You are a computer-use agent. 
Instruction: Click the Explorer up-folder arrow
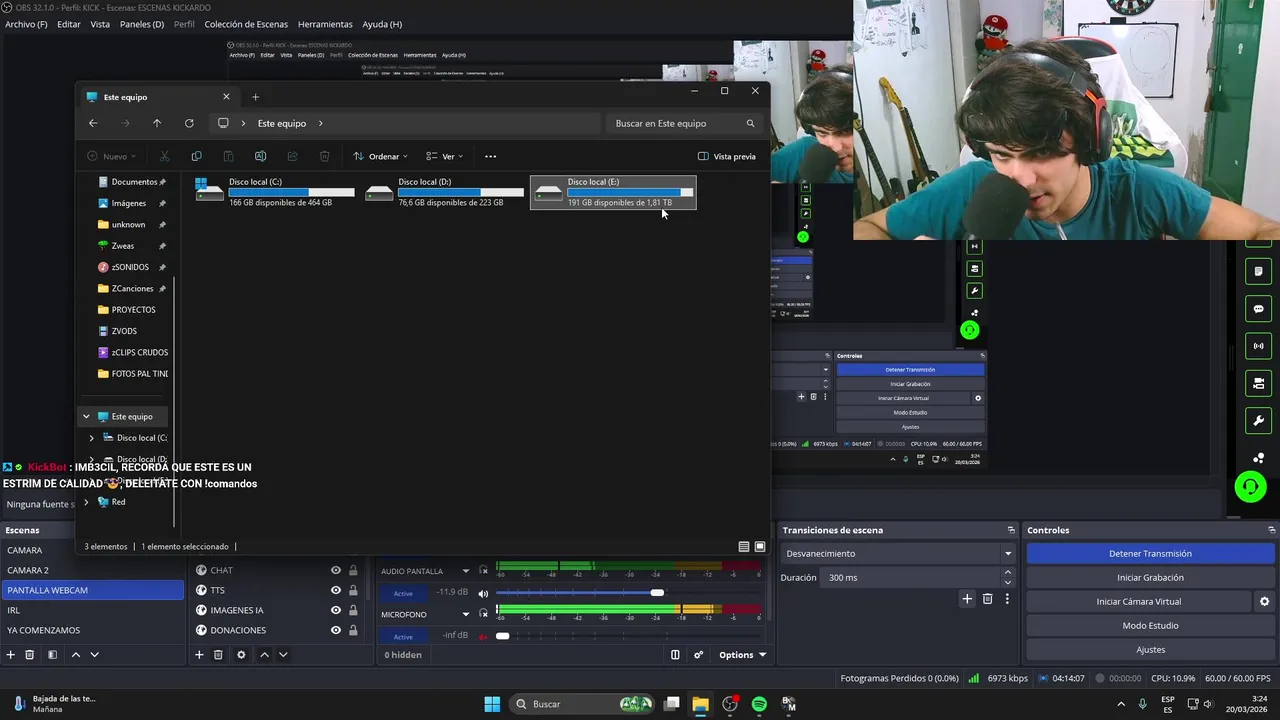tap(157, 123)
